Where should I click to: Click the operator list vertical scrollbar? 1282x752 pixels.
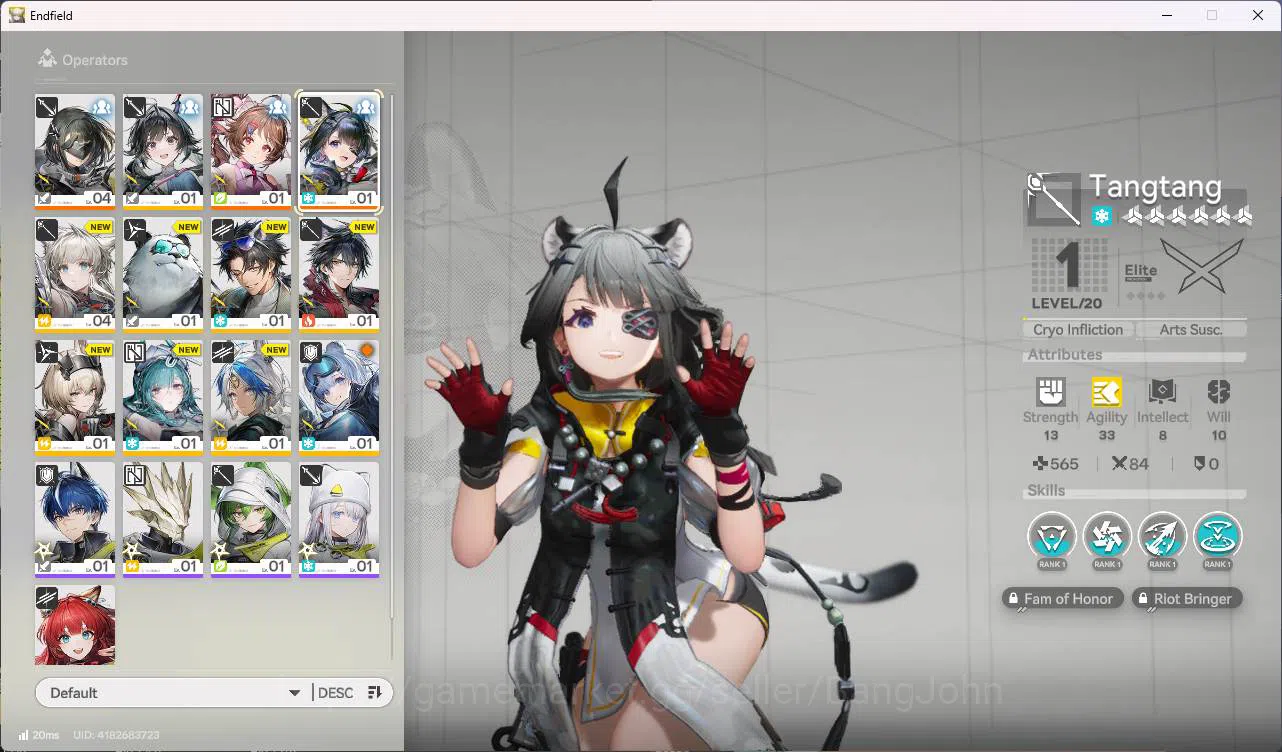391,355
